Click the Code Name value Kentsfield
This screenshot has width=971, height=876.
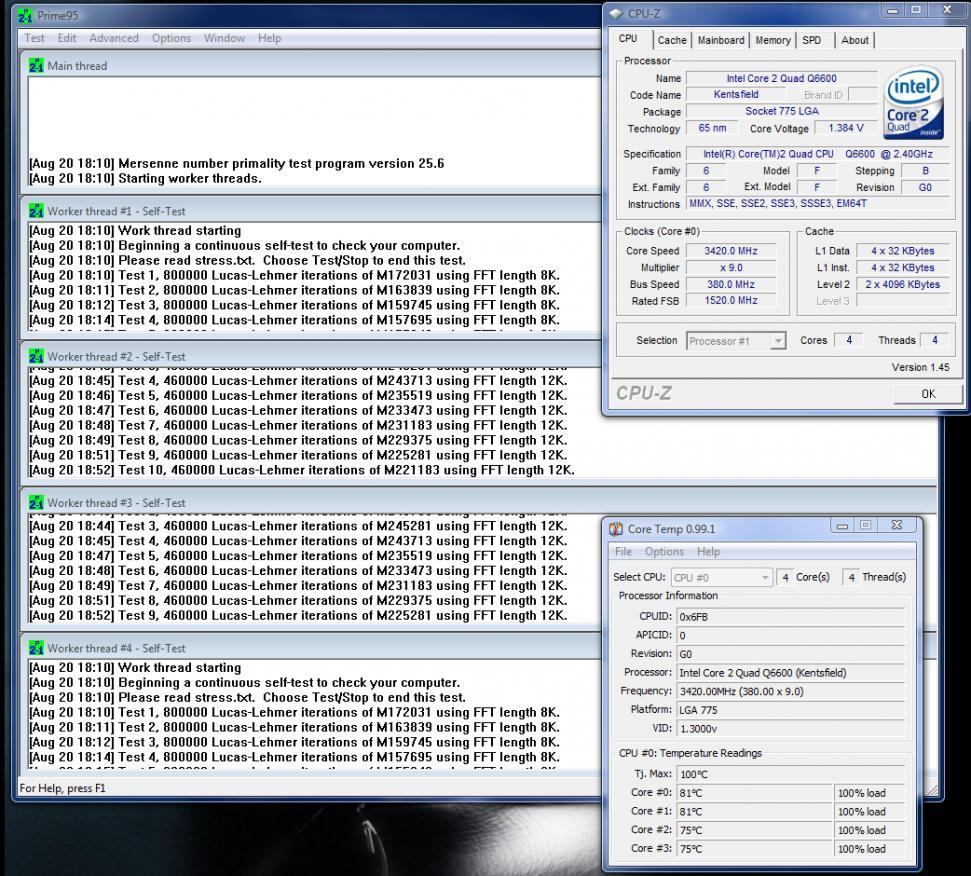pos(736,94)
